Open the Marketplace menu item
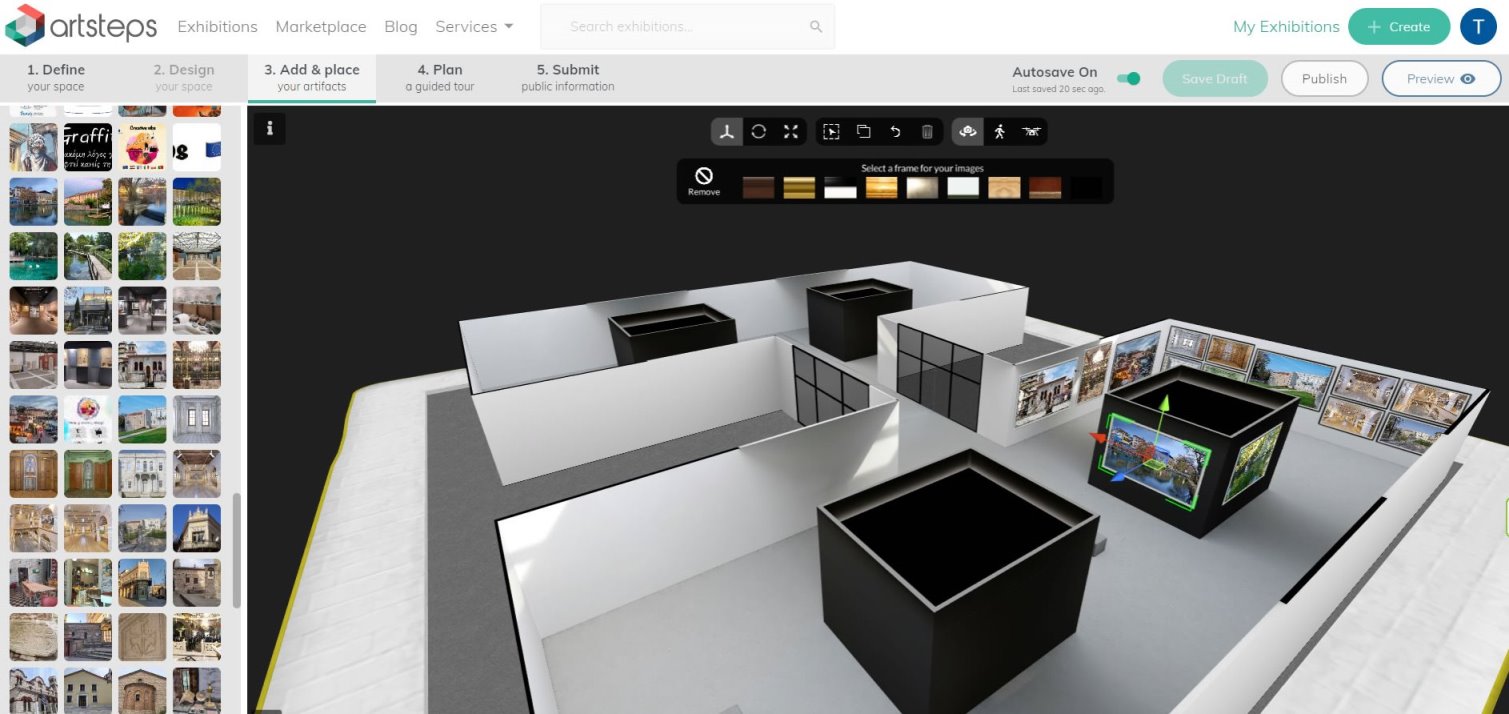Viewport: 1509px width, 714px height. pyautogui.click(x=321, y=27)
